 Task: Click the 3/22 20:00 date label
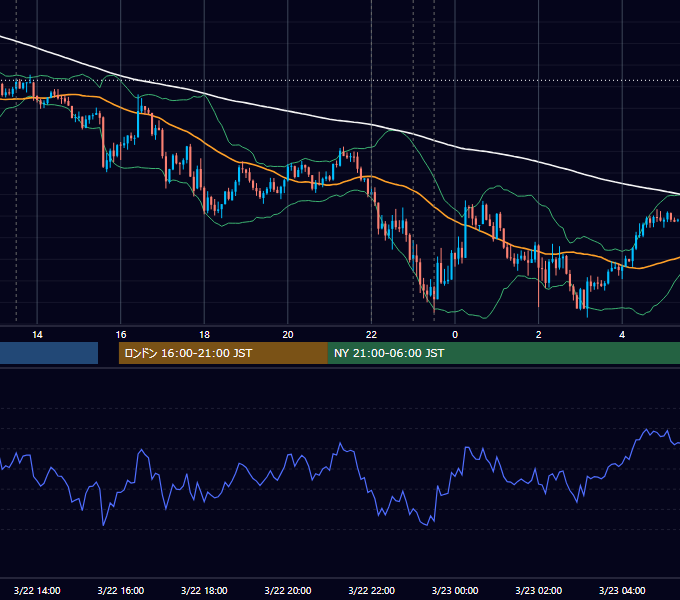pyautogui.click(x=288, y=590)
